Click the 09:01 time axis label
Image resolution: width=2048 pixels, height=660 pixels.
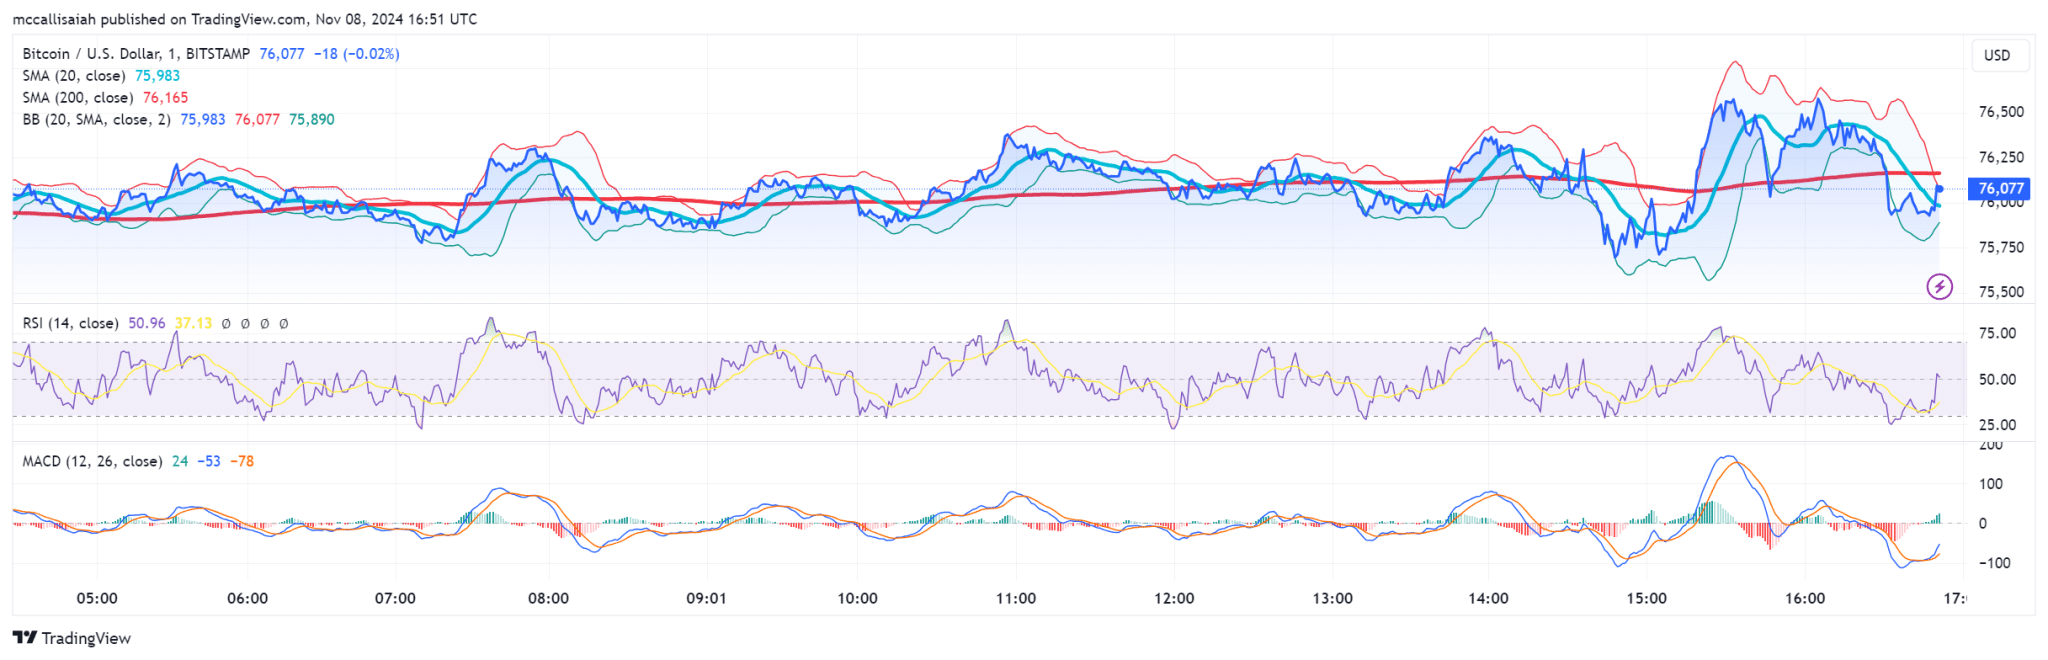point(706,598)
